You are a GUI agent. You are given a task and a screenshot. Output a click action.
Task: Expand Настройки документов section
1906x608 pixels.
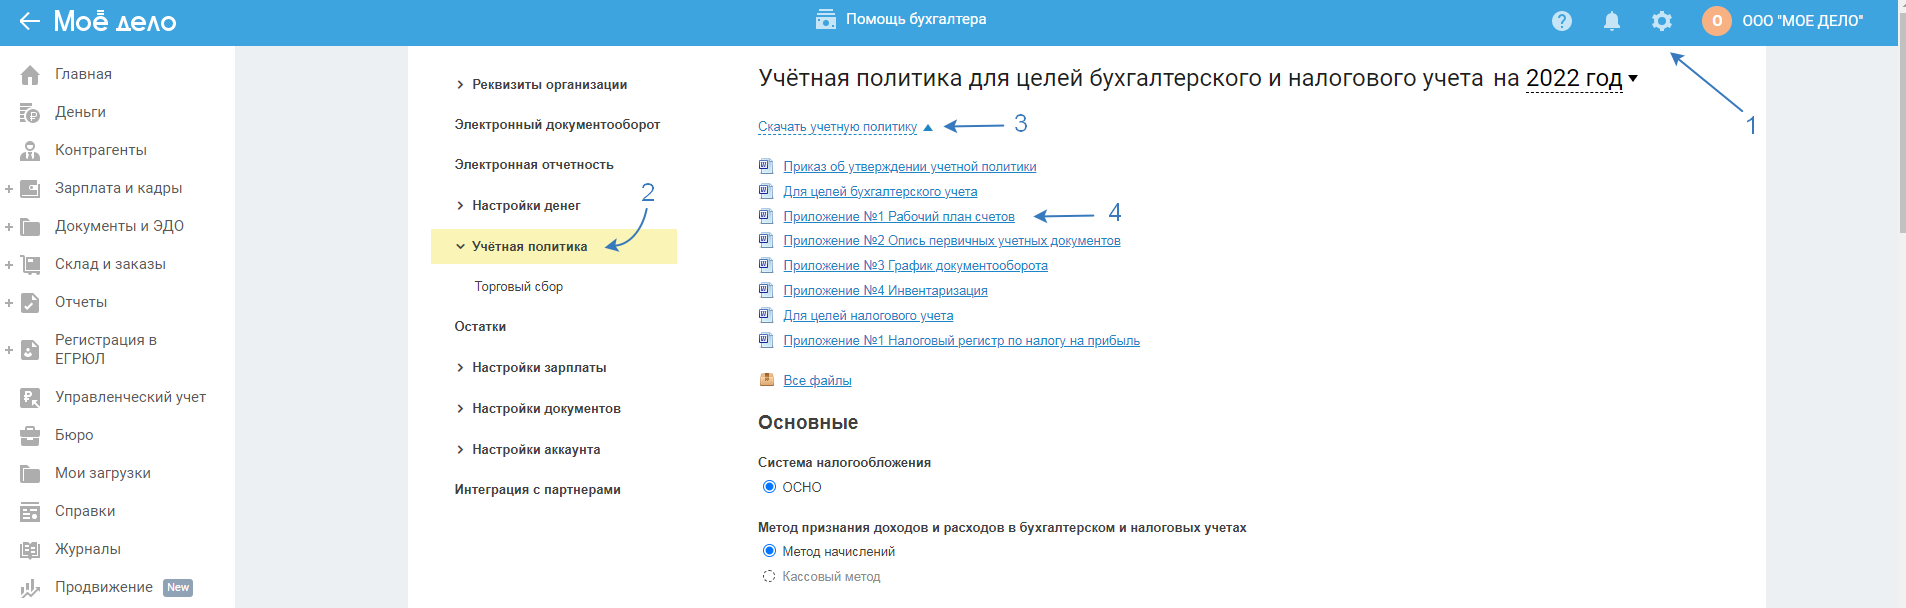click(x=460, y=409)
